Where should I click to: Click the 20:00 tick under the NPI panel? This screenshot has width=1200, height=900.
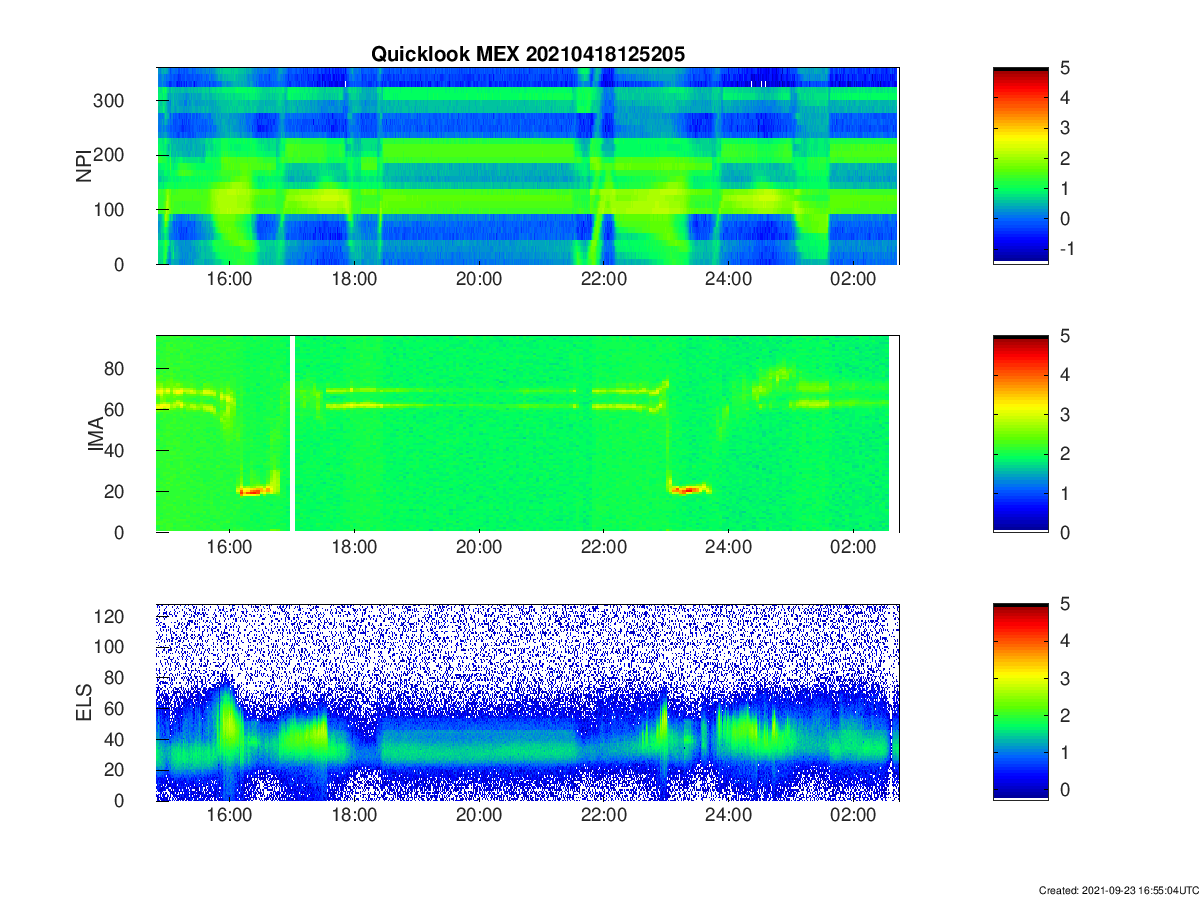point(479,280)
